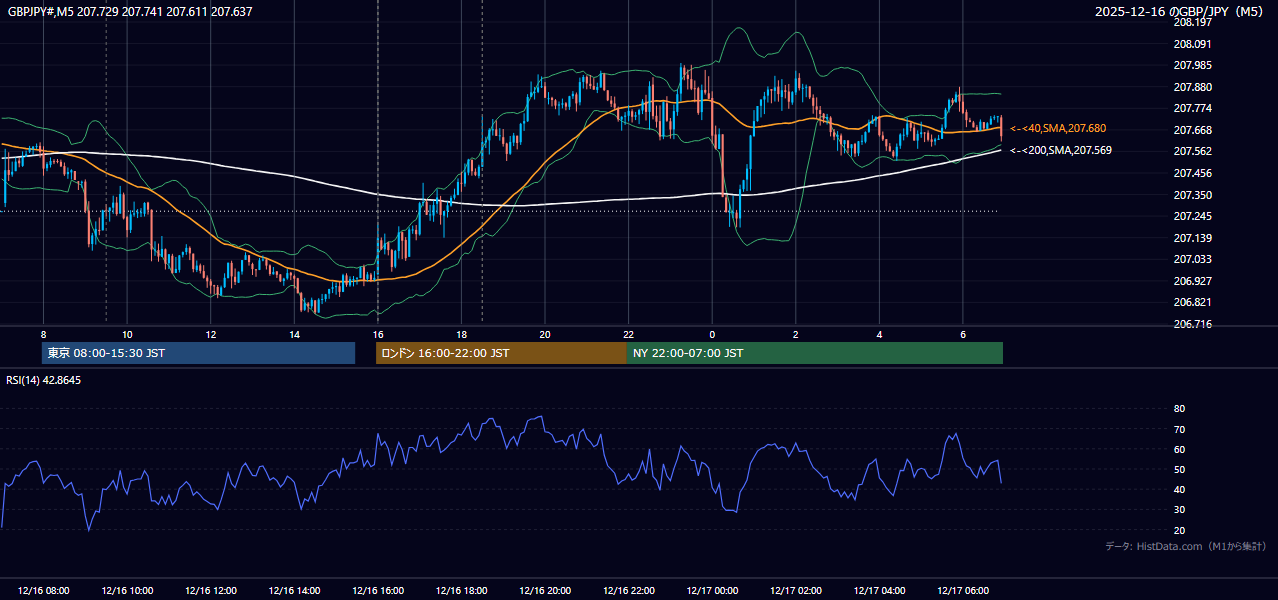Select the NY 22:00-07:00 JST session bar
The height and width of the screenshot is (600, 1278).
[815, 353]
